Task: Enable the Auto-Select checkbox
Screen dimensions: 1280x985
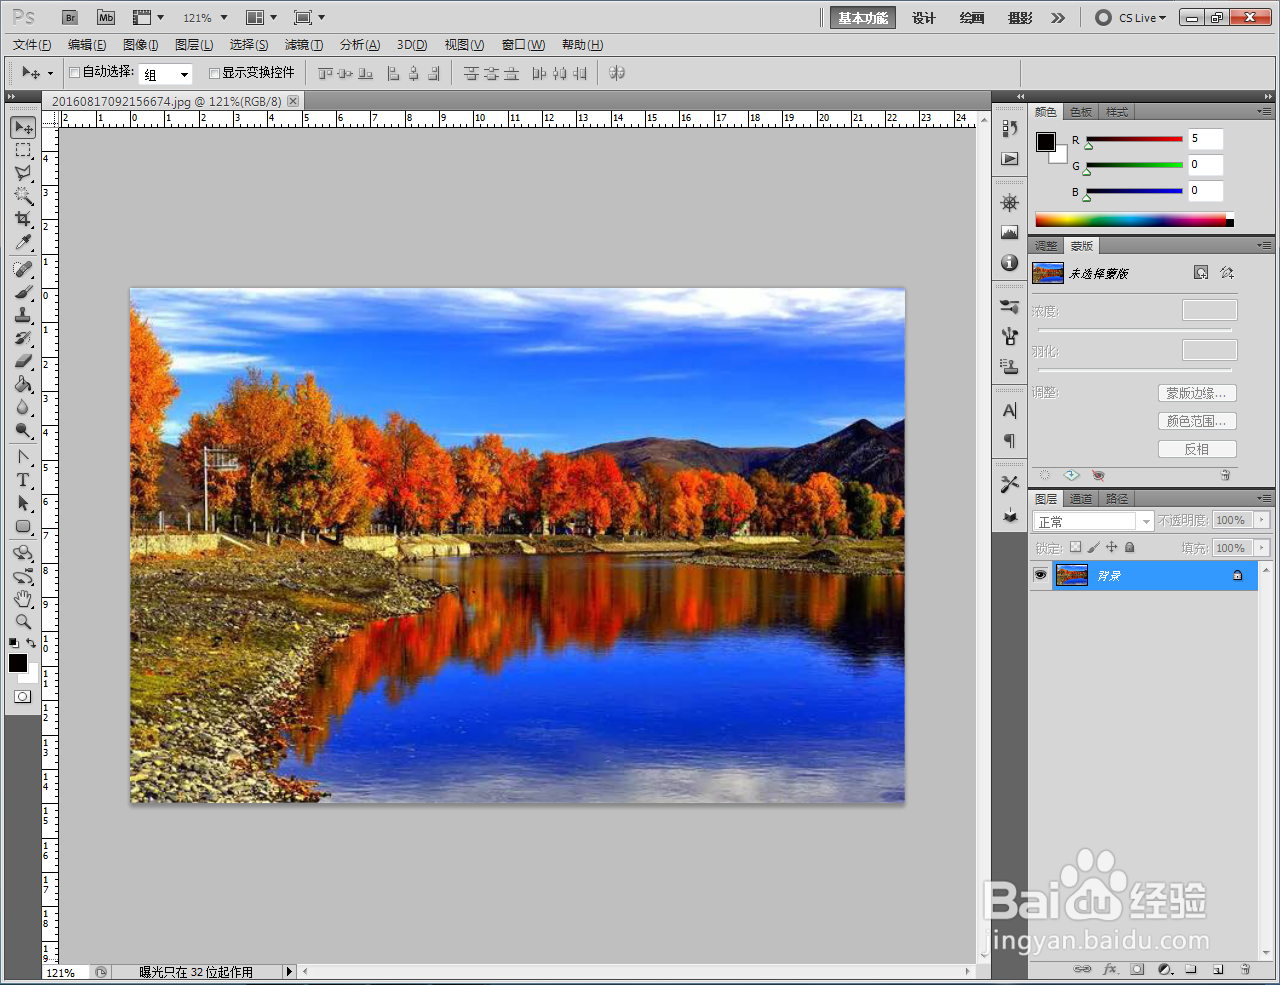Action: pyautogui.click(x=74, y=72)
